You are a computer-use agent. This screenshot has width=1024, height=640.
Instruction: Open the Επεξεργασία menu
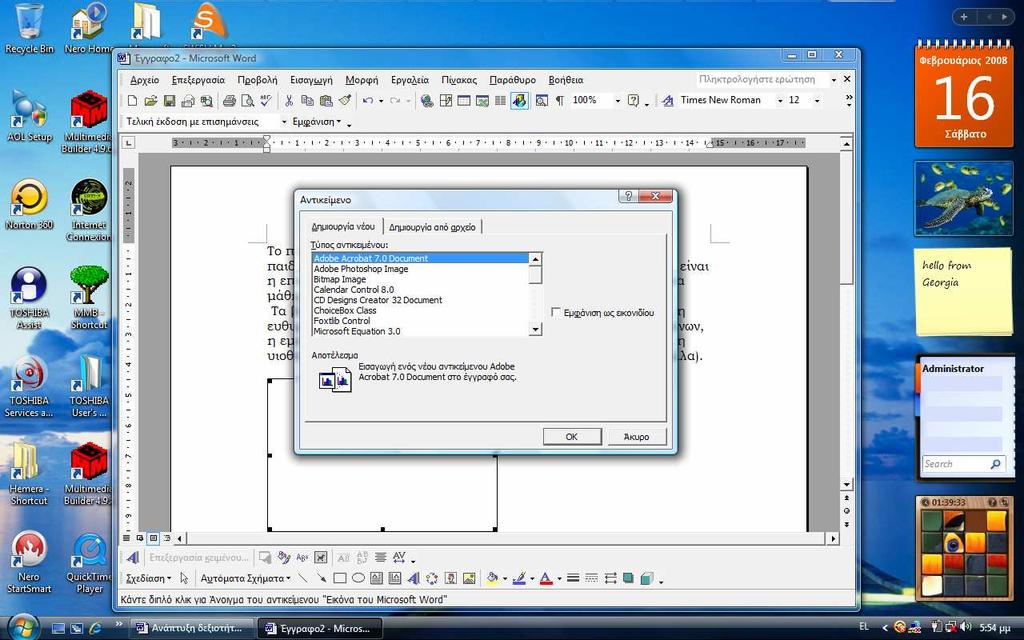pyautogui.click(x=198, y=80)
